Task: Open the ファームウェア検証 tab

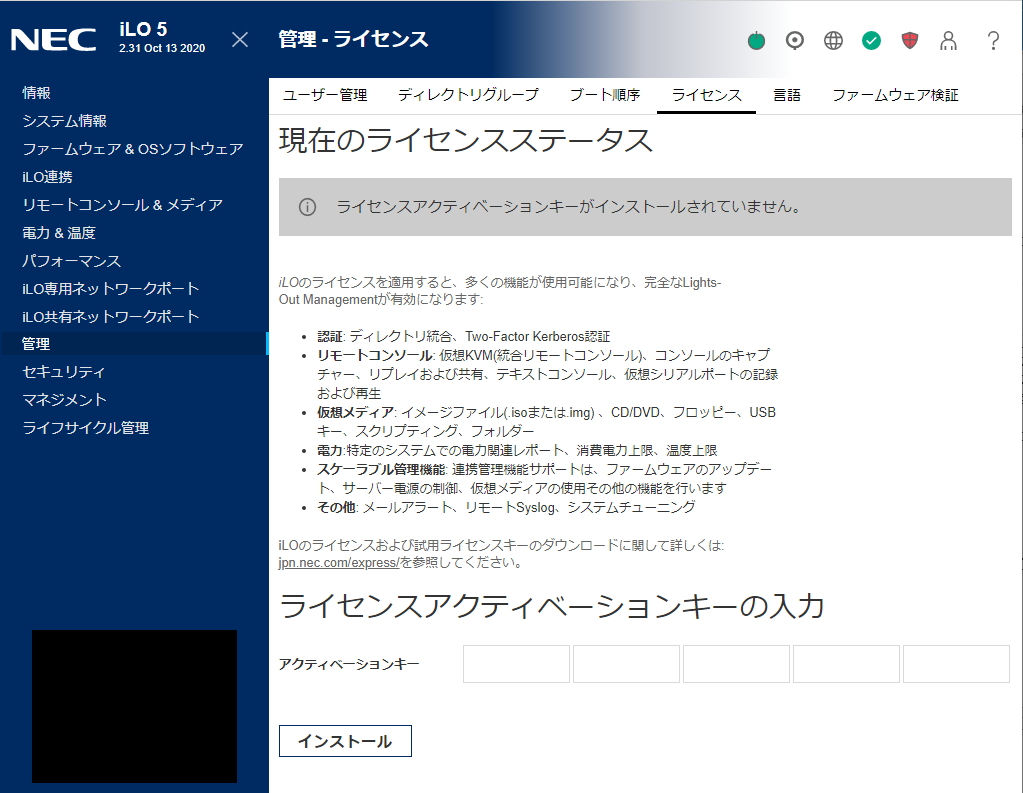Action: click(895, 95)
